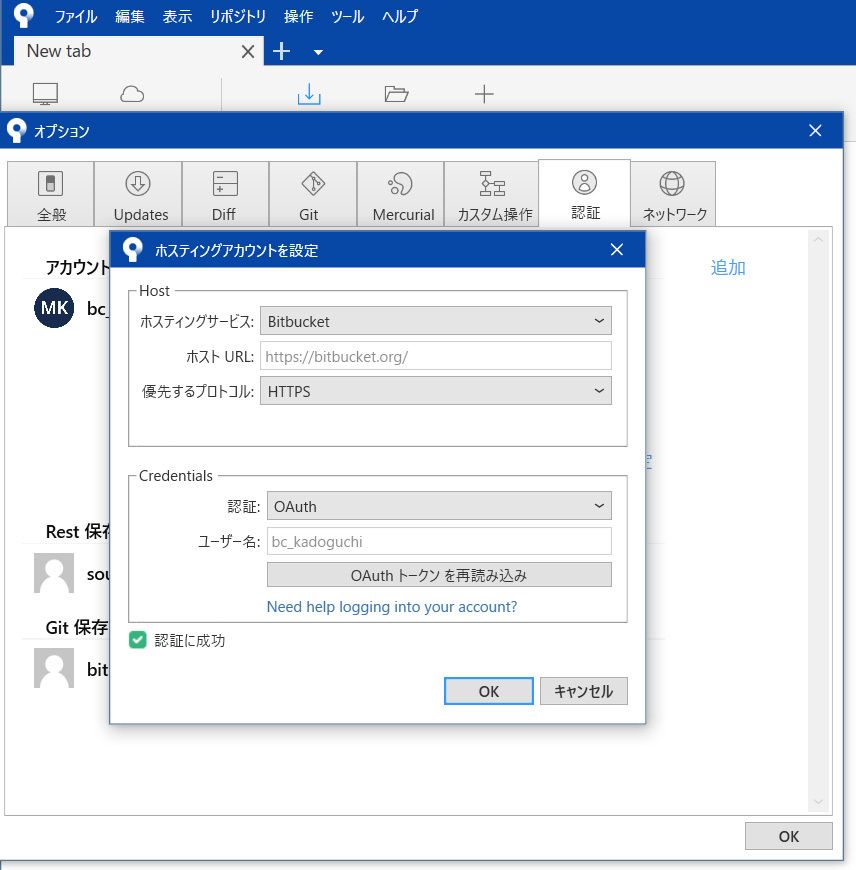Open the ファイル menu
The width and height of the screenshot is (856, 870).
click(76, 16)
